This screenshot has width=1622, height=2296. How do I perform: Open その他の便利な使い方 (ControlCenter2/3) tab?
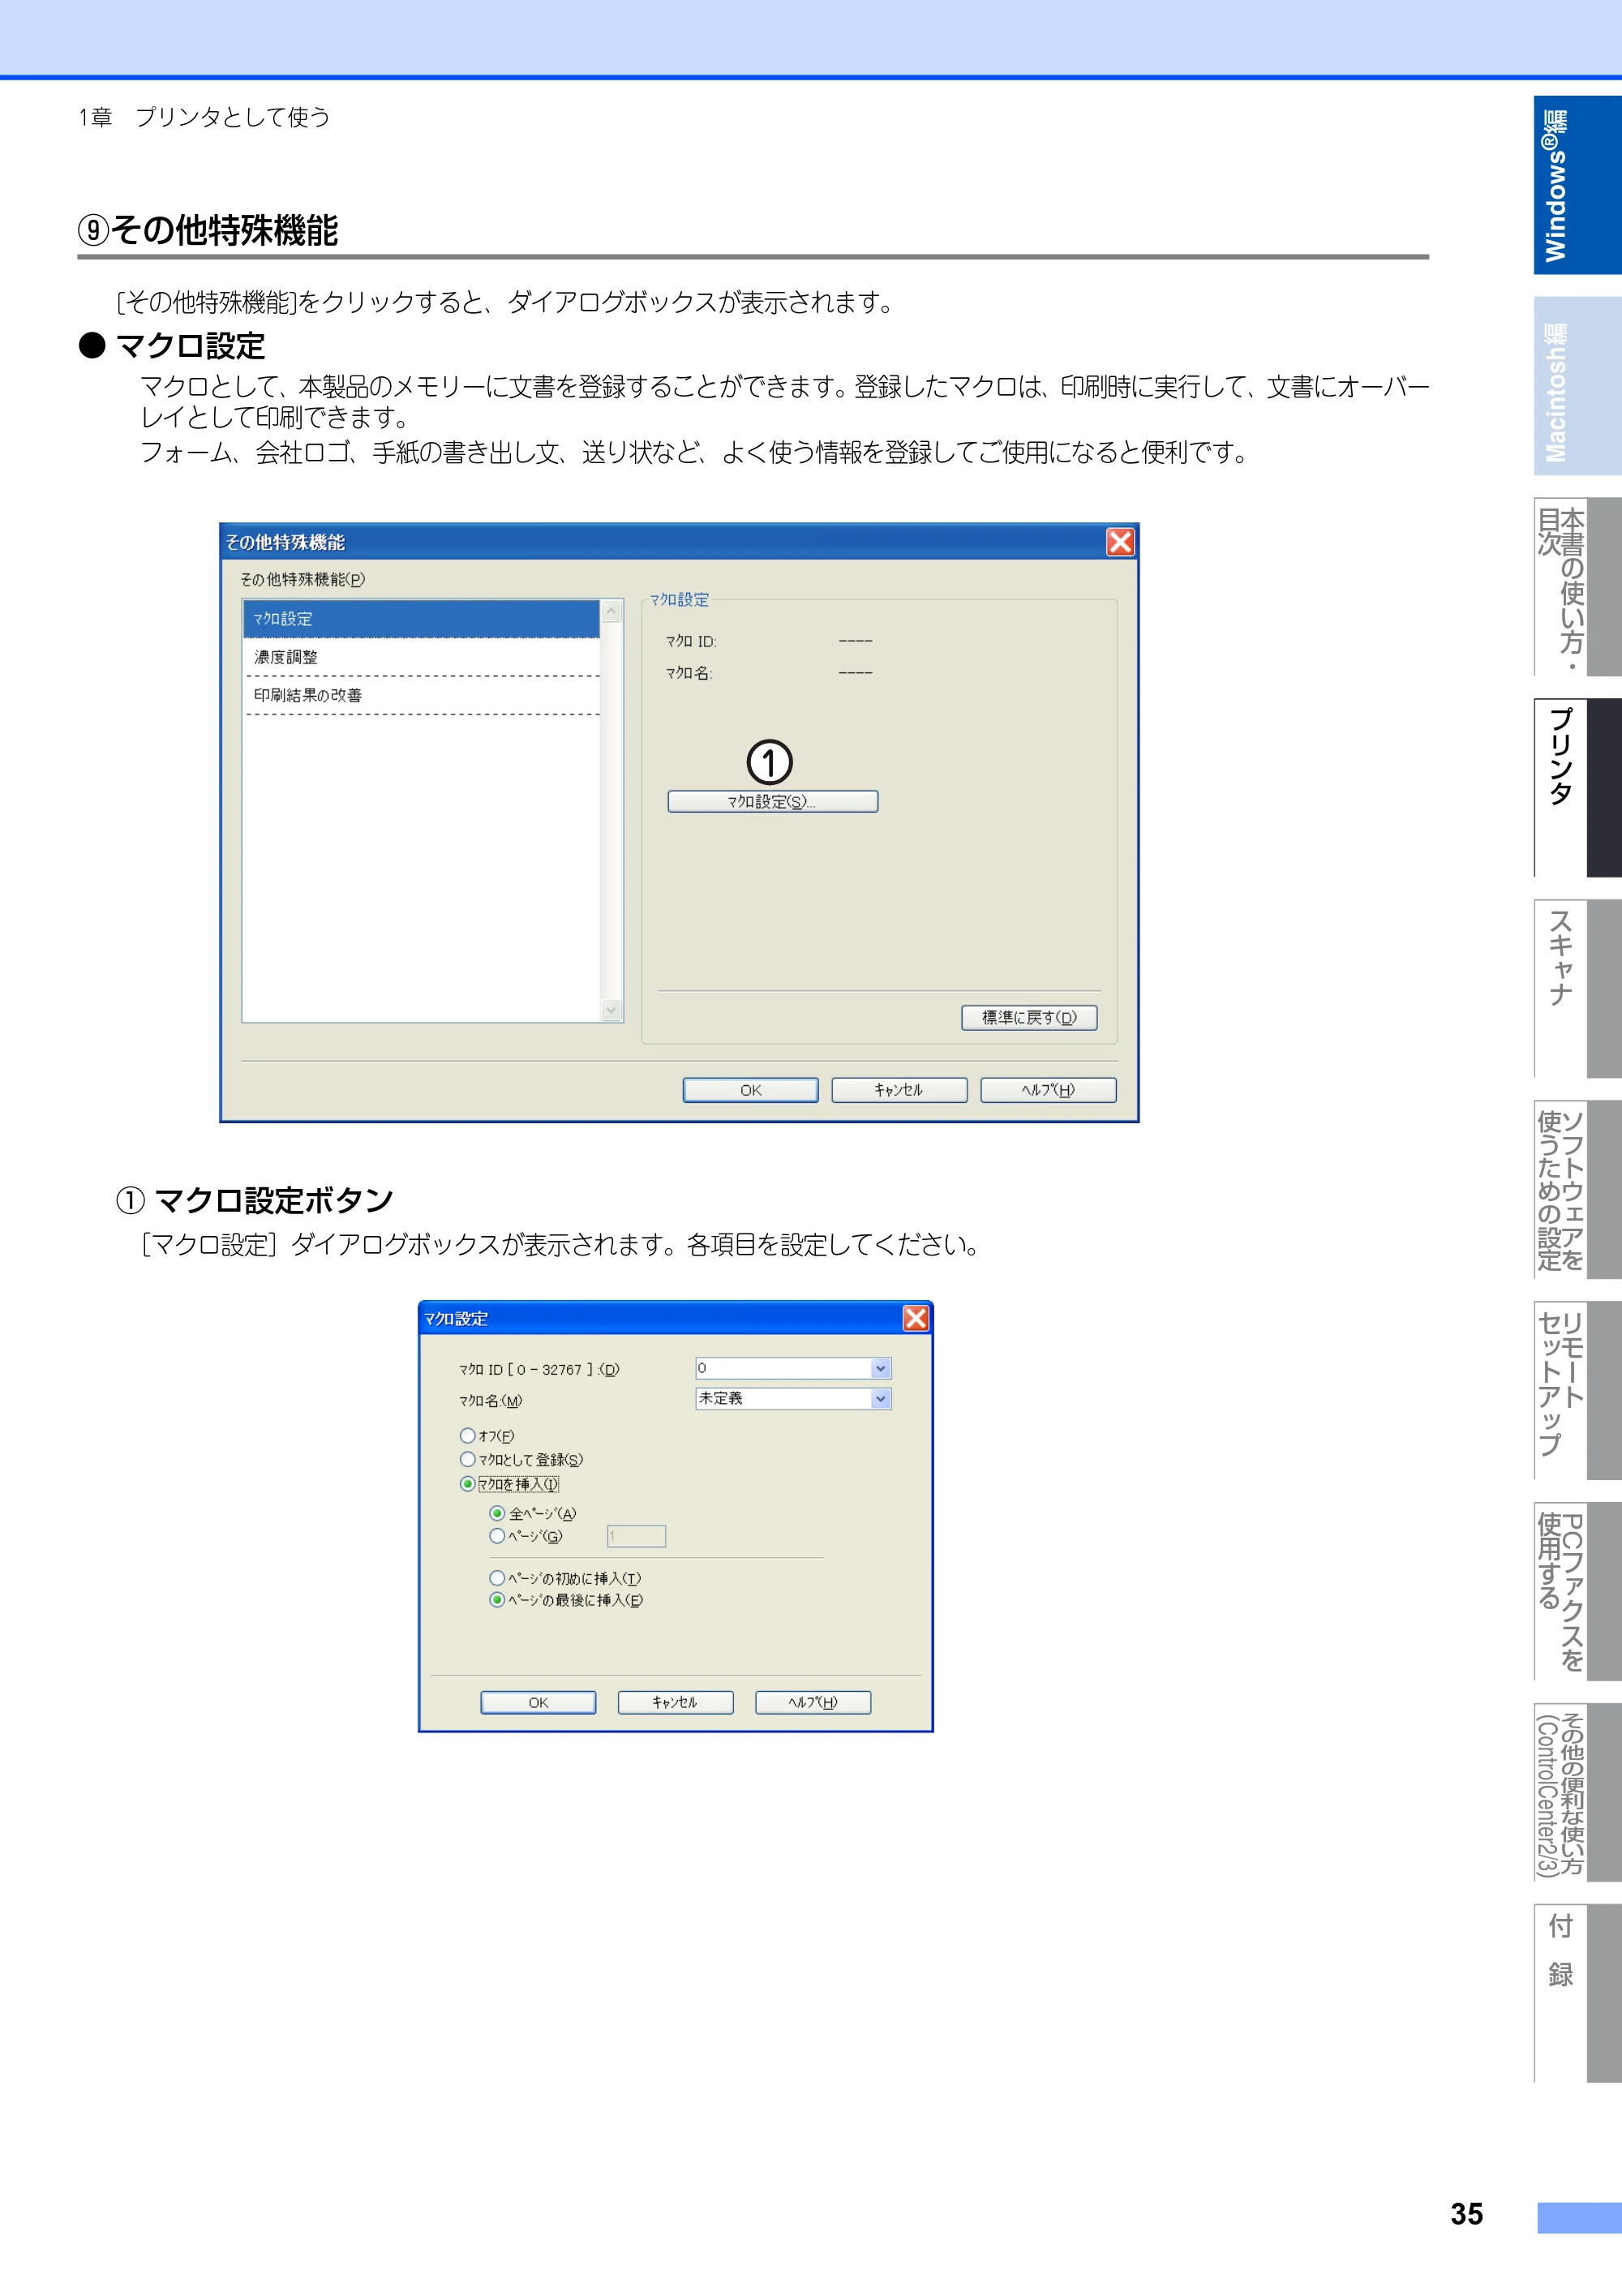[x=1577, y=1793]
